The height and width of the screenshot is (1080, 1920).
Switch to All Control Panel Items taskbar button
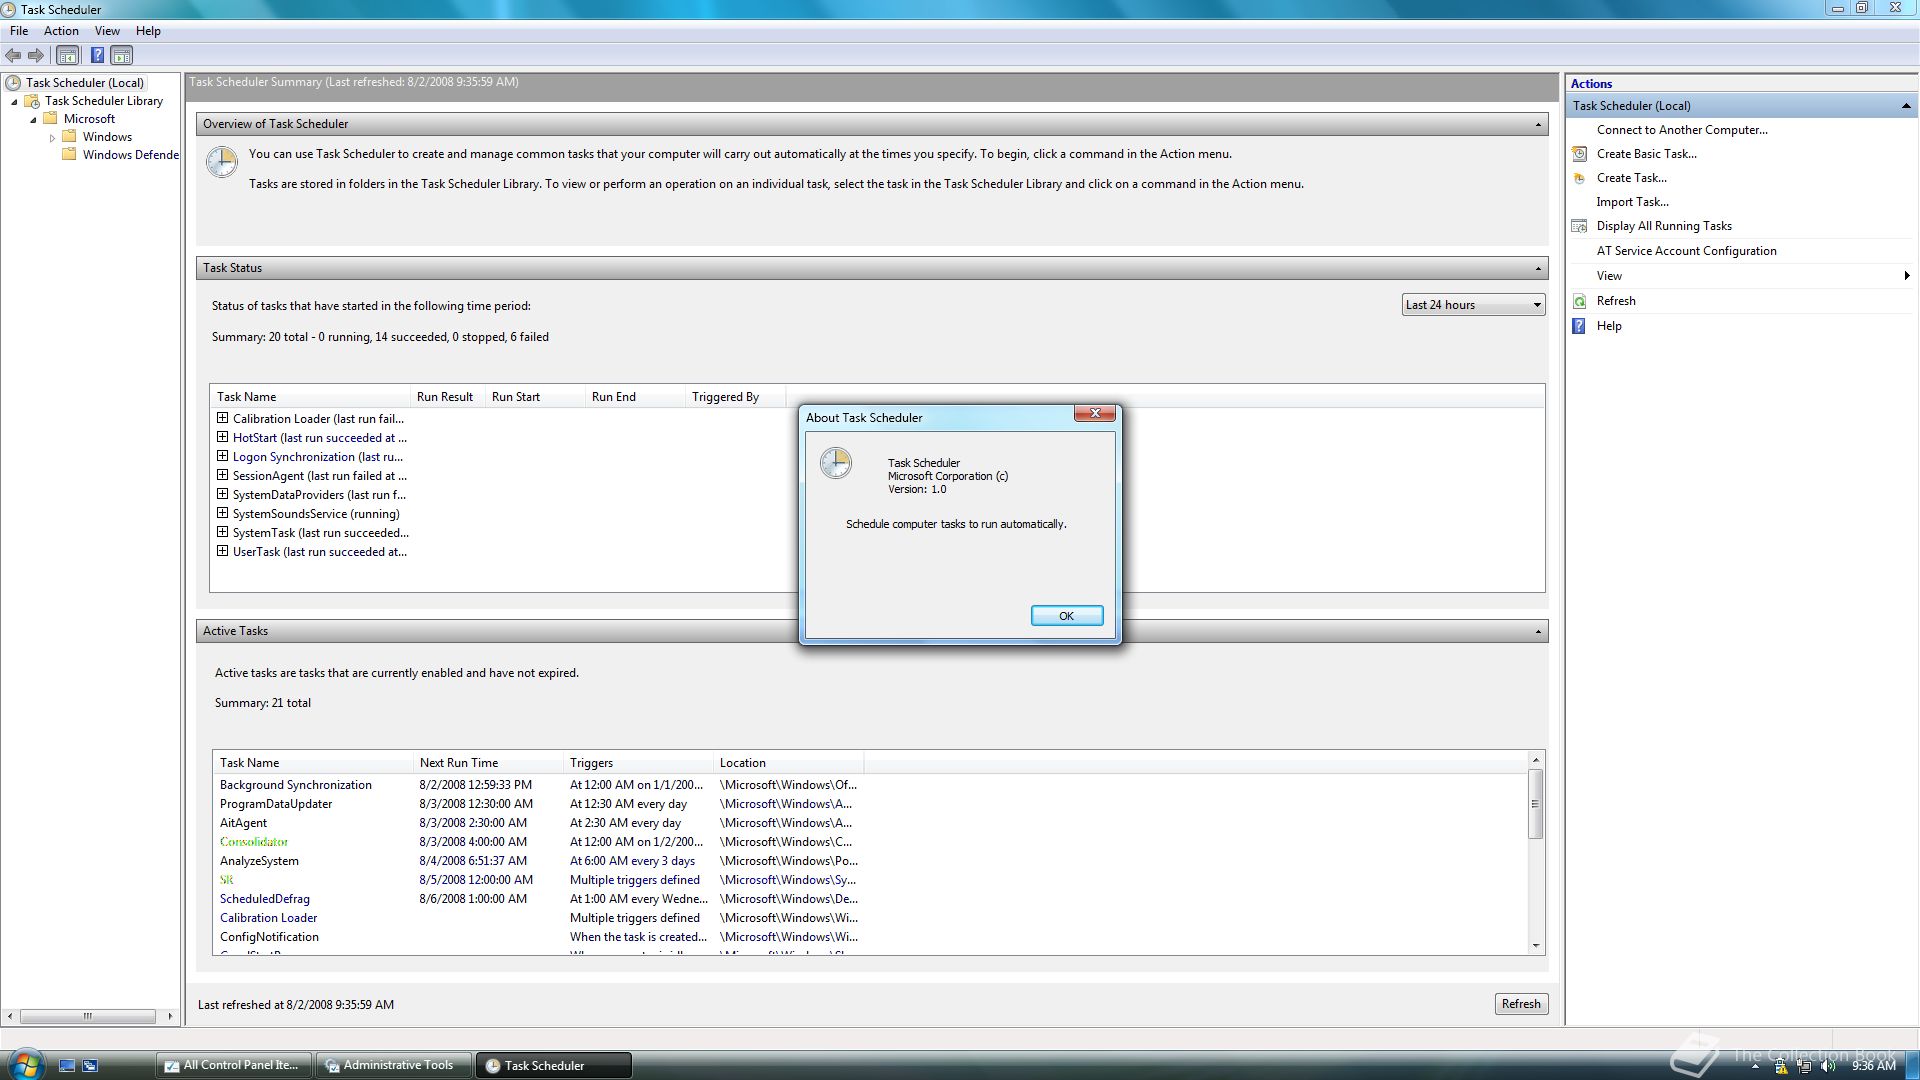235,1065
